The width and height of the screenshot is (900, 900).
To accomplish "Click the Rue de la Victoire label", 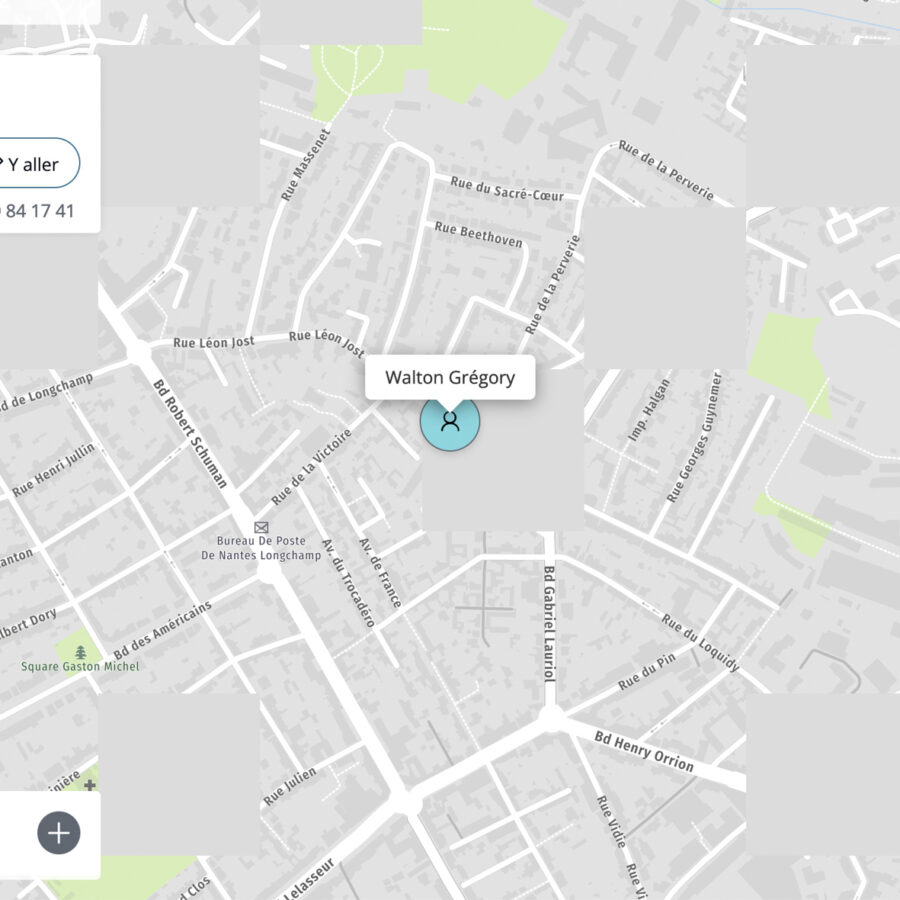I will [x=312, y=467].
